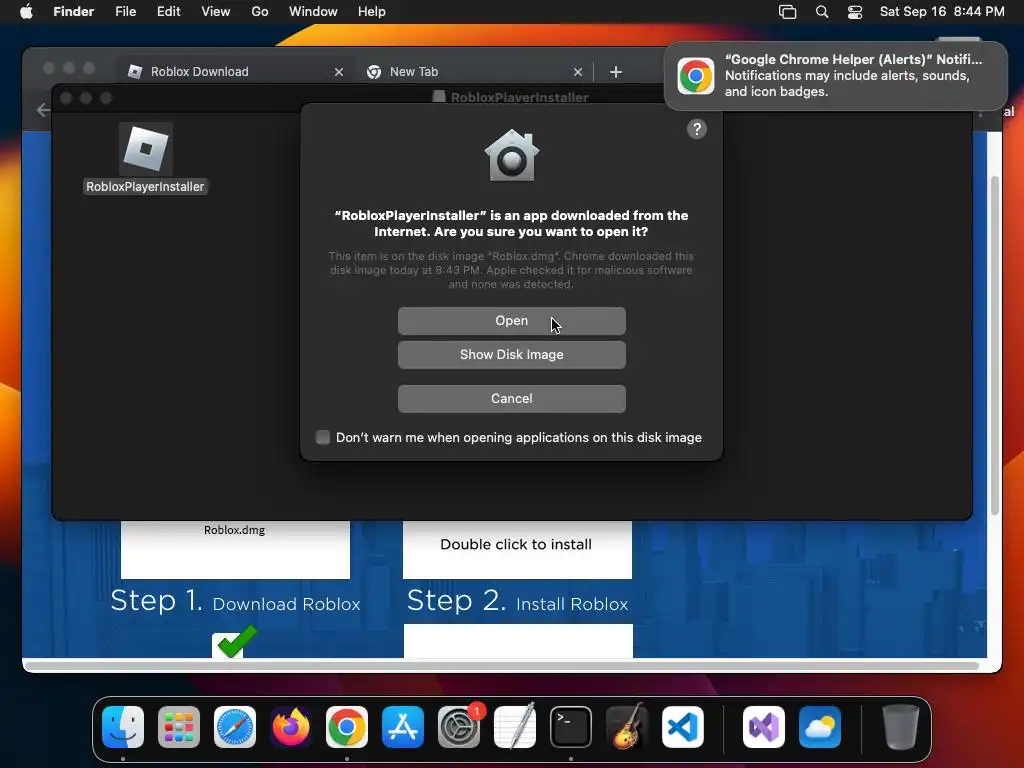1024x768 pixels.
Task: Open the Window menu
Action: 313,12
